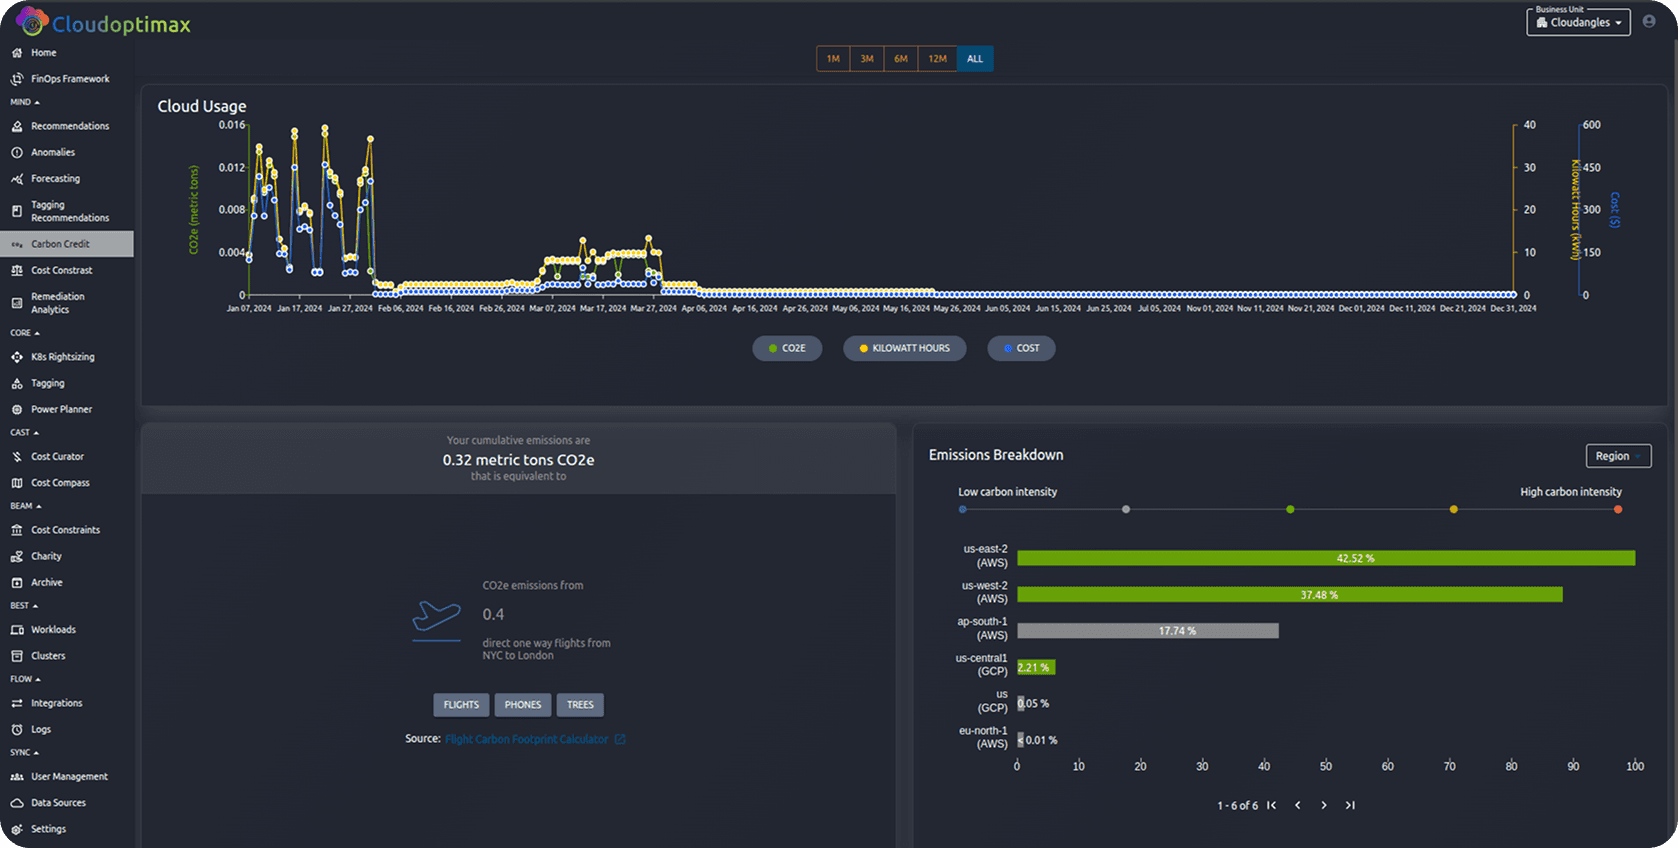Go to last page of emissions list
Viewport: 1678px width, 848px height.
[1350, 805]
